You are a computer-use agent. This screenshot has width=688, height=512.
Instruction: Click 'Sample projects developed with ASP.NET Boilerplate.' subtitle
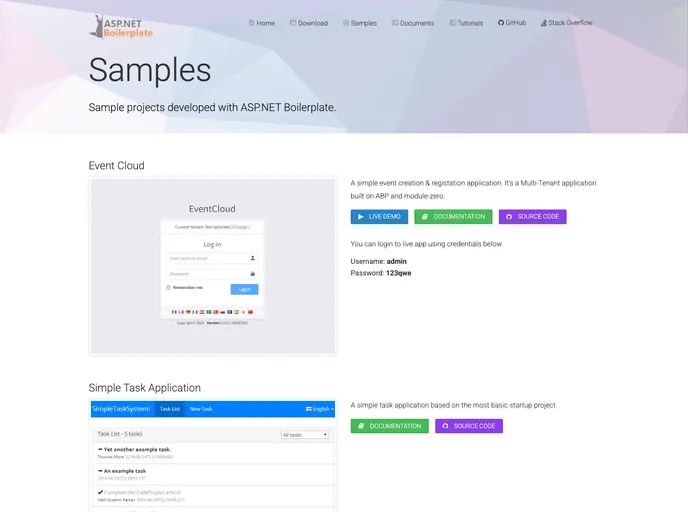click(x=212, y=107)
